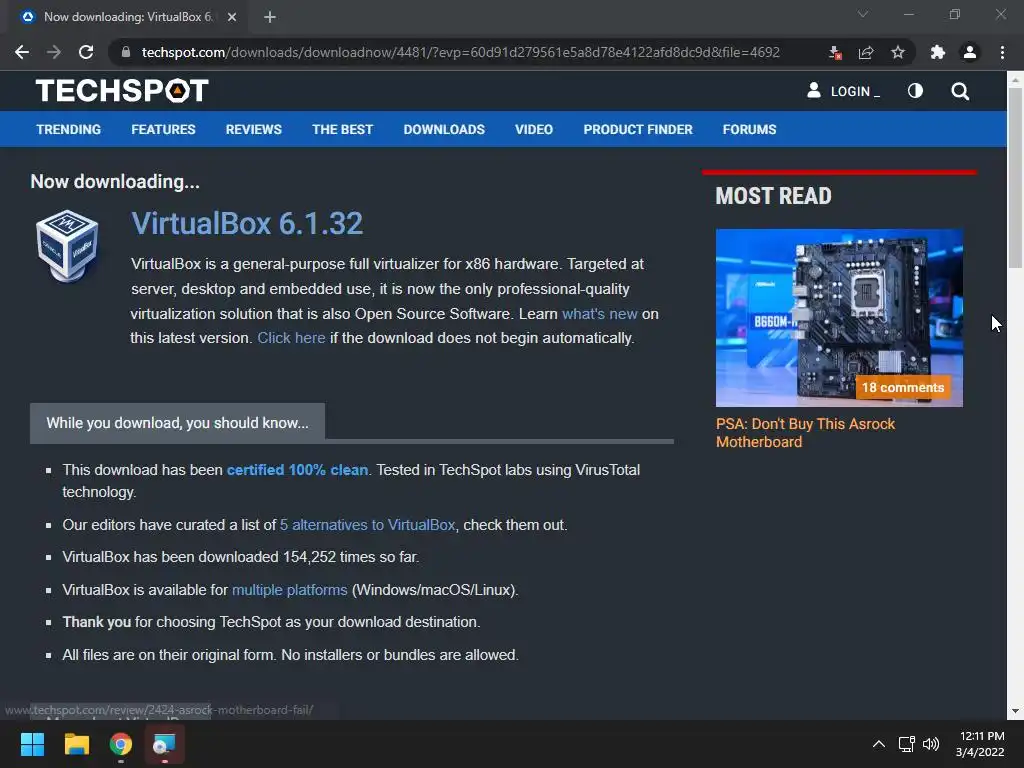
Task: Click the Asrock motherboard article thumbnail
Action: tap(839, 317)
